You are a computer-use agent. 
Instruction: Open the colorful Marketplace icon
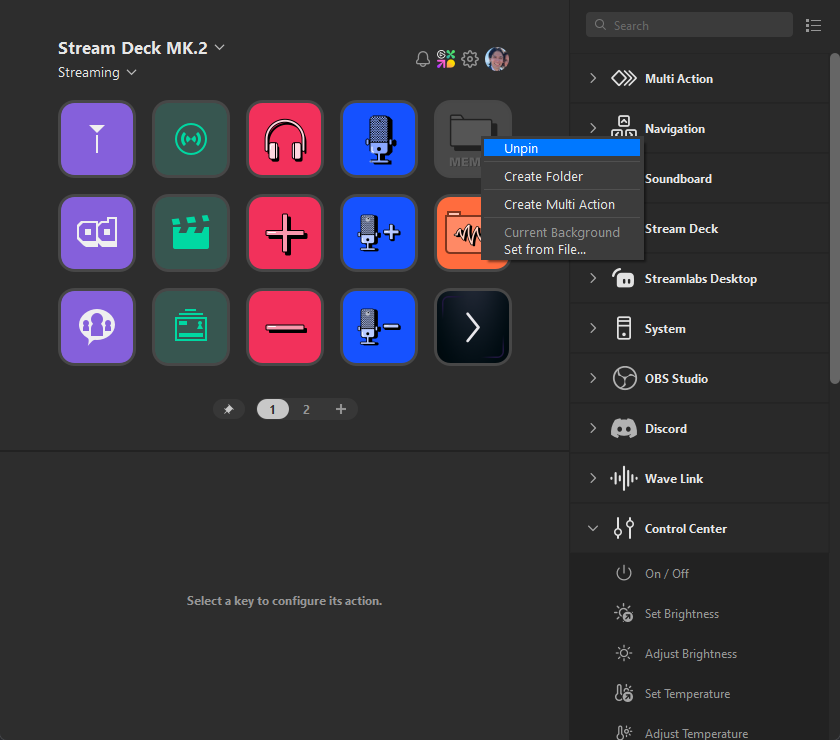446,59
